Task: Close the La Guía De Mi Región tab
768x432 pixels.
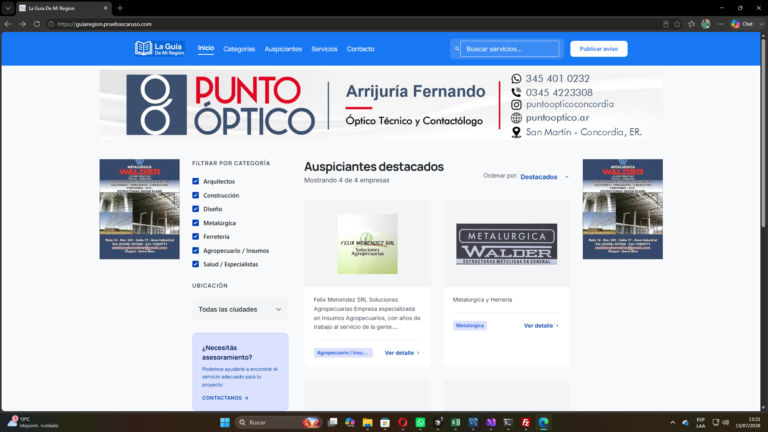Action: (x=105, y=8)
